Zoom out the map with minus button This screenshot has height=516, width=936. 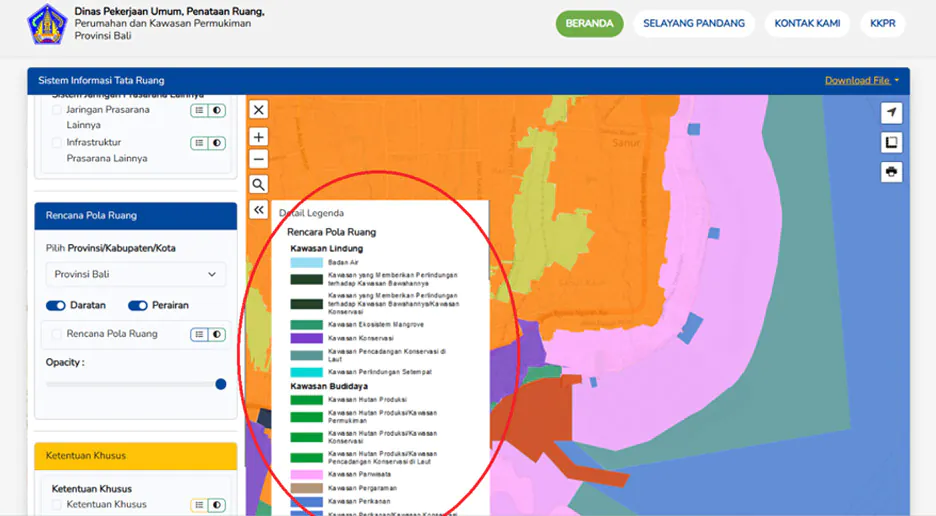coord(258,159)
